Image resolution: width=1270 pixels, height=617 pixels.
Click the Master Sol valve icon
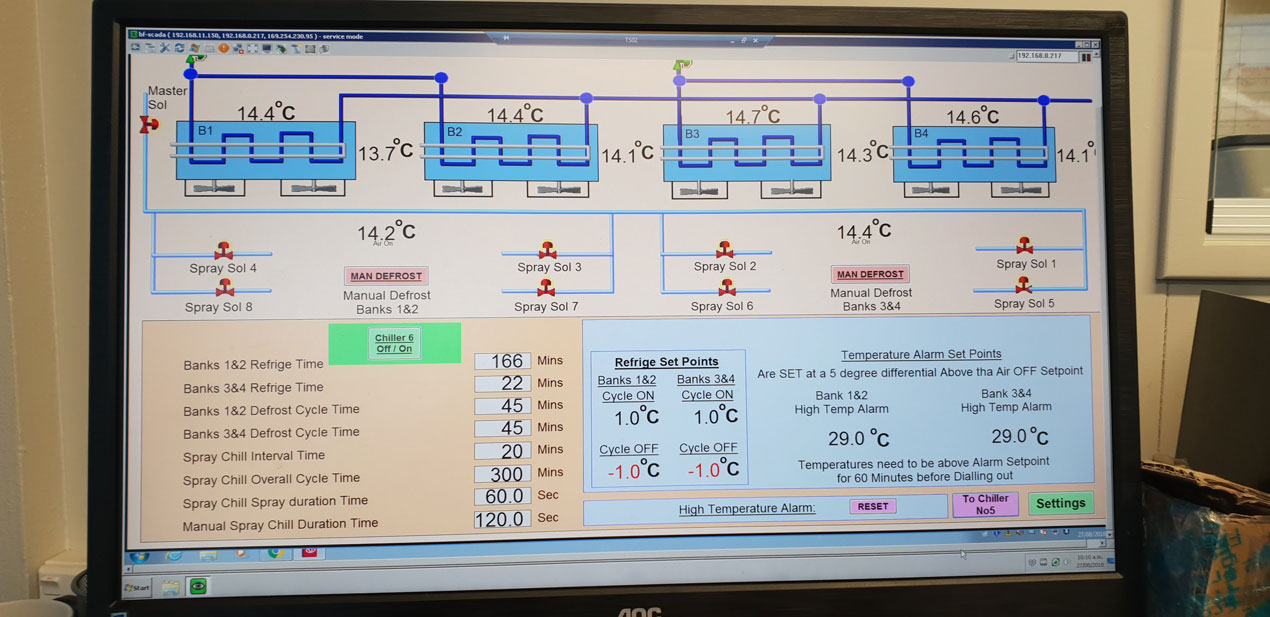point(148,124)
